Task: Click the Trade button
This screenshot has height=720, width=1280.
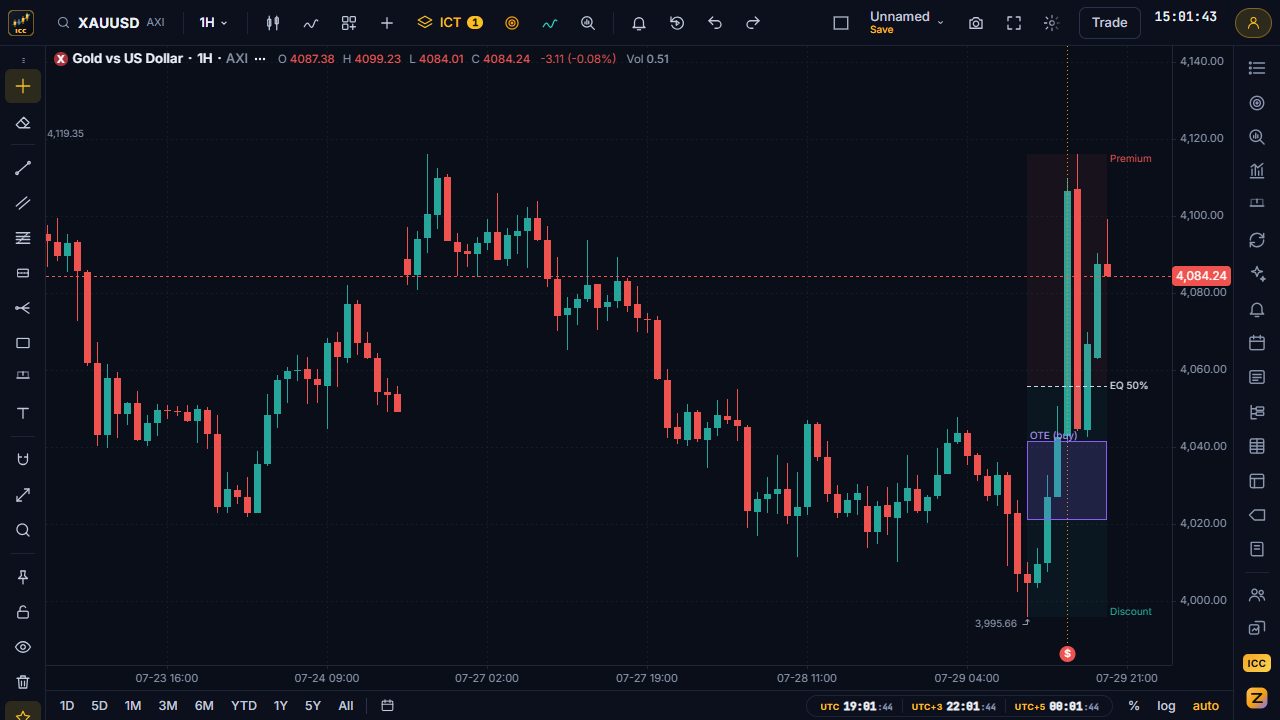Action: (1110, 23)
